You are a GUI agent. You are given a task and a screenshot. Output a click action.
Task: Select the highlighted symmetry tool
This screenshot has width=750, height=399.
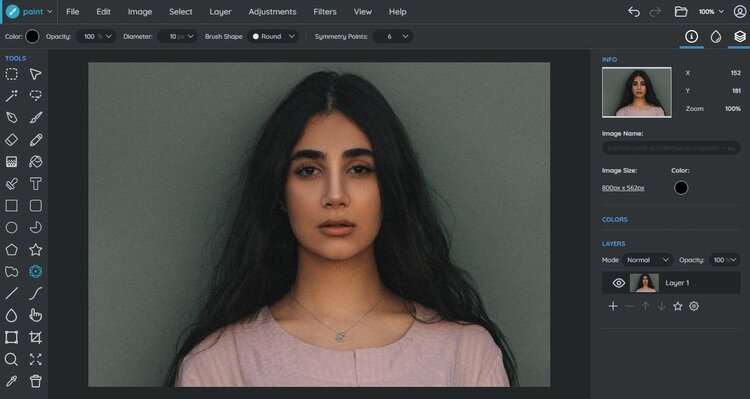click(35, 272)
